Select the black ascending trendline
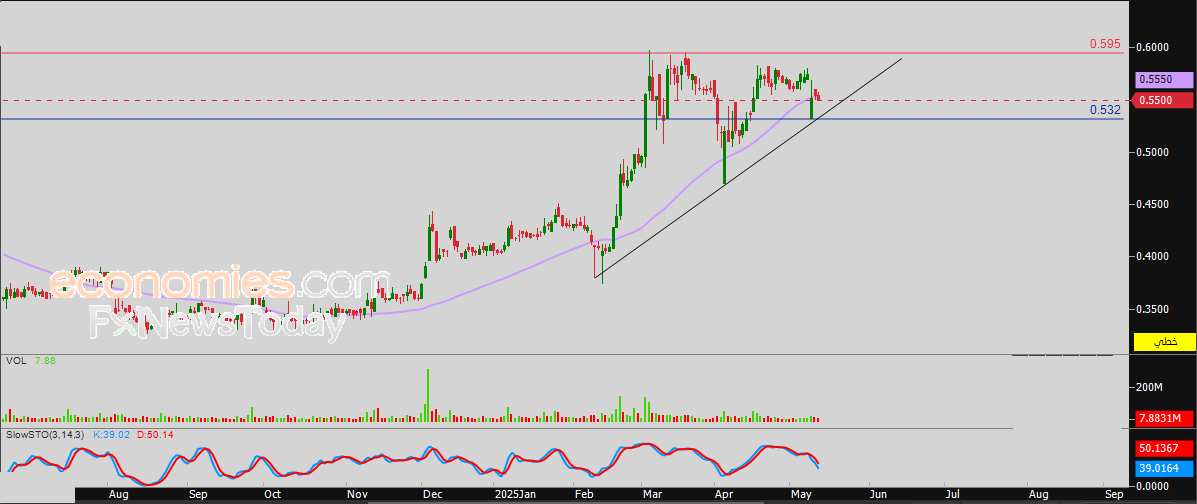Viewport: 1197px width, 504px height. pos(748,168)
